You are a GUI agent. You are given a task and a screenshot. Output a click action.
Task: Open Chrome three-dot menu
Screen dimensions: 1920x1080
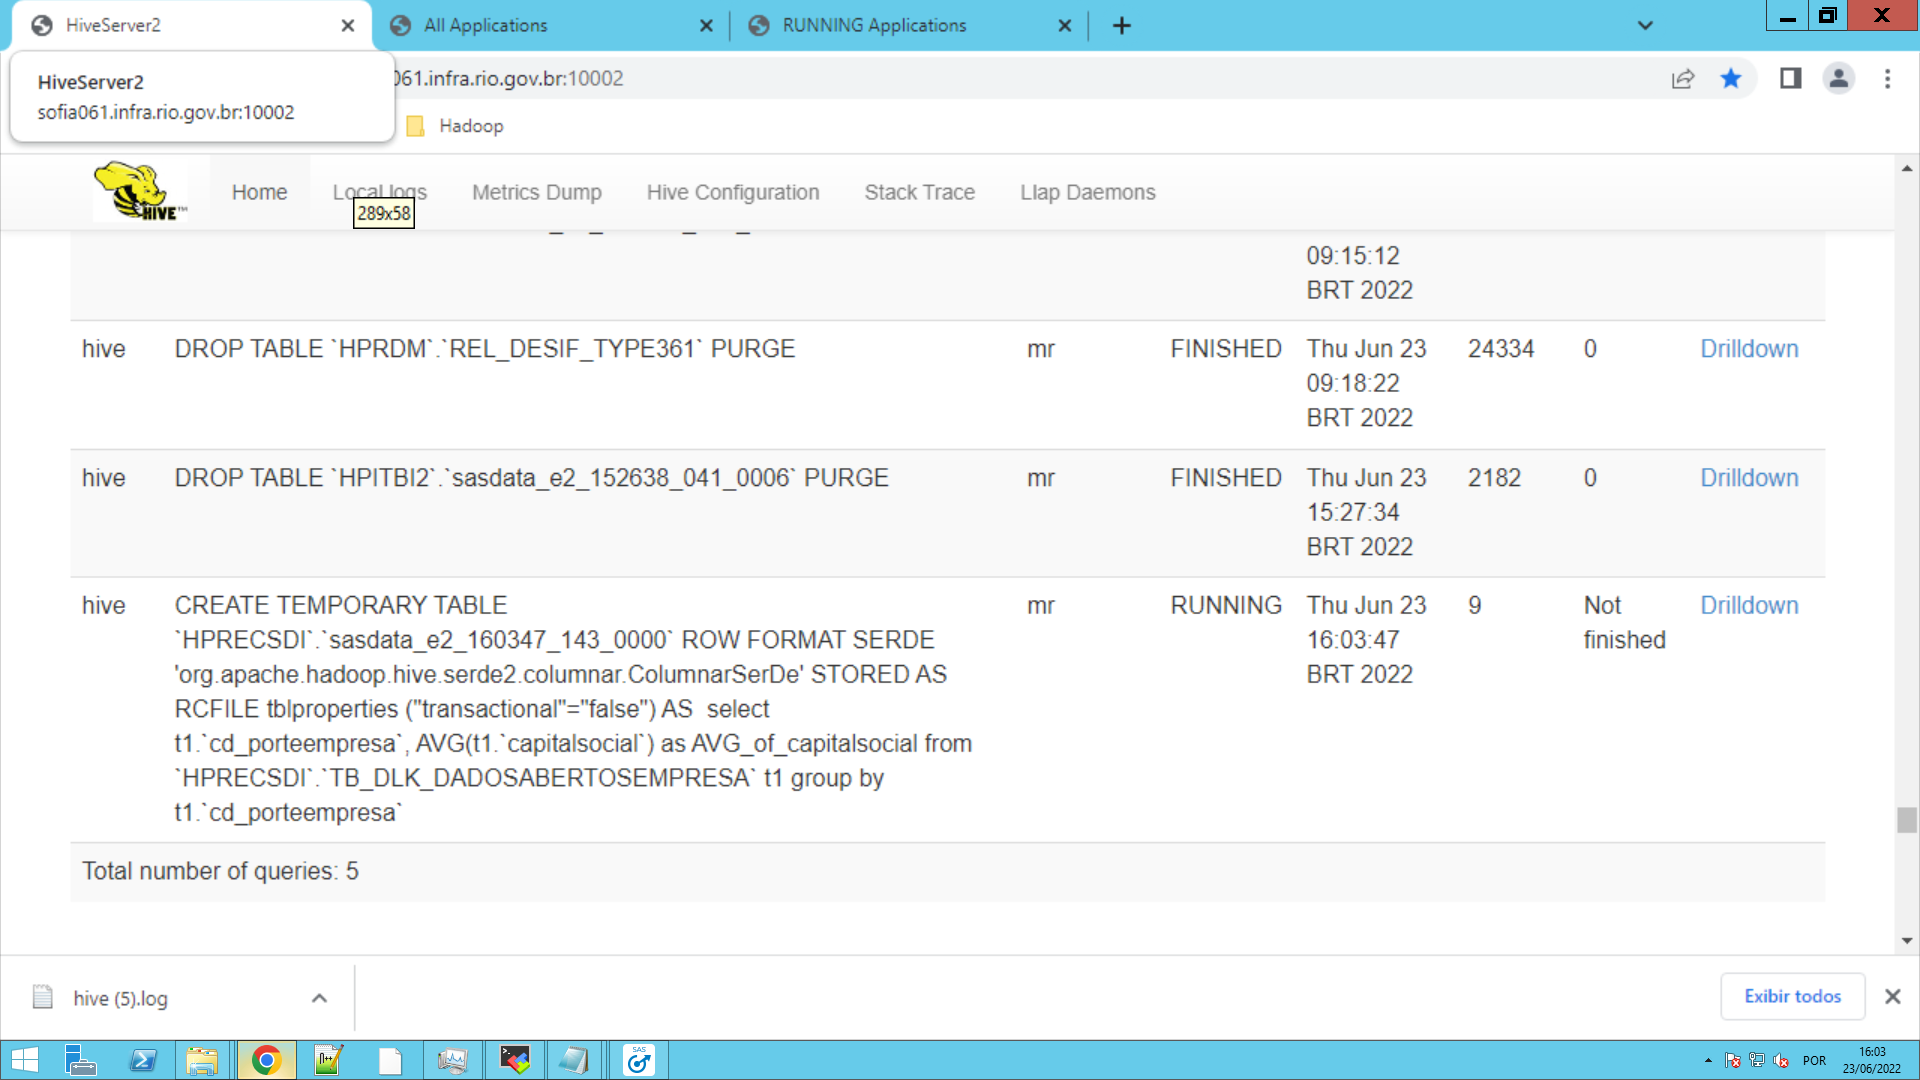tap(1887, 79)
